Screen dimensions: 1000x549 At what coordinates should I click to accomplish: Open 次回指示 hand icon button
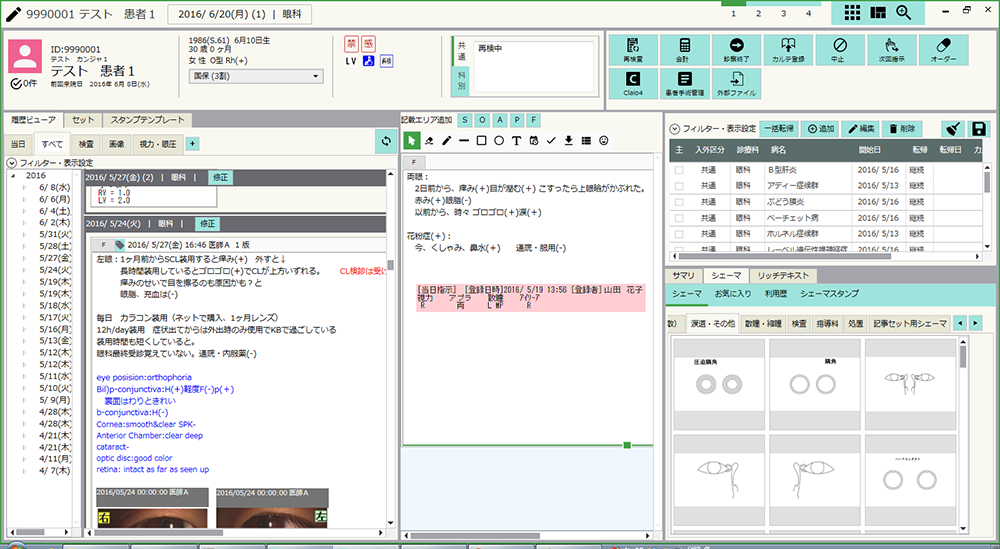[x=892, y=50]
